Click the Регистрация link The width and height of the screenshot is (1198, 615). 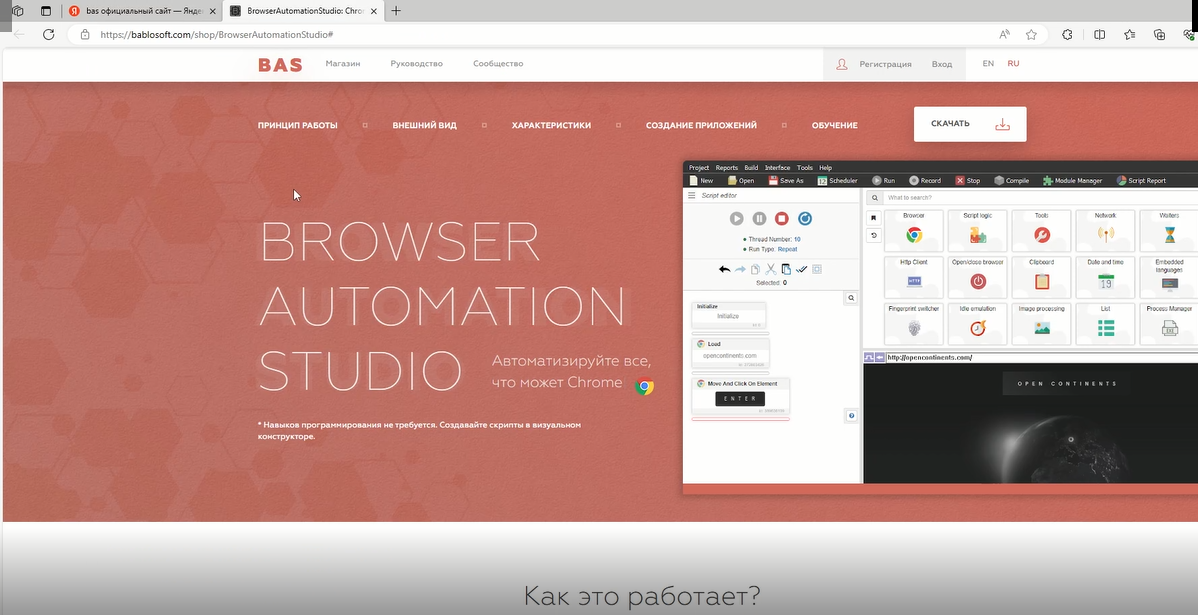[x=885, y=64]
